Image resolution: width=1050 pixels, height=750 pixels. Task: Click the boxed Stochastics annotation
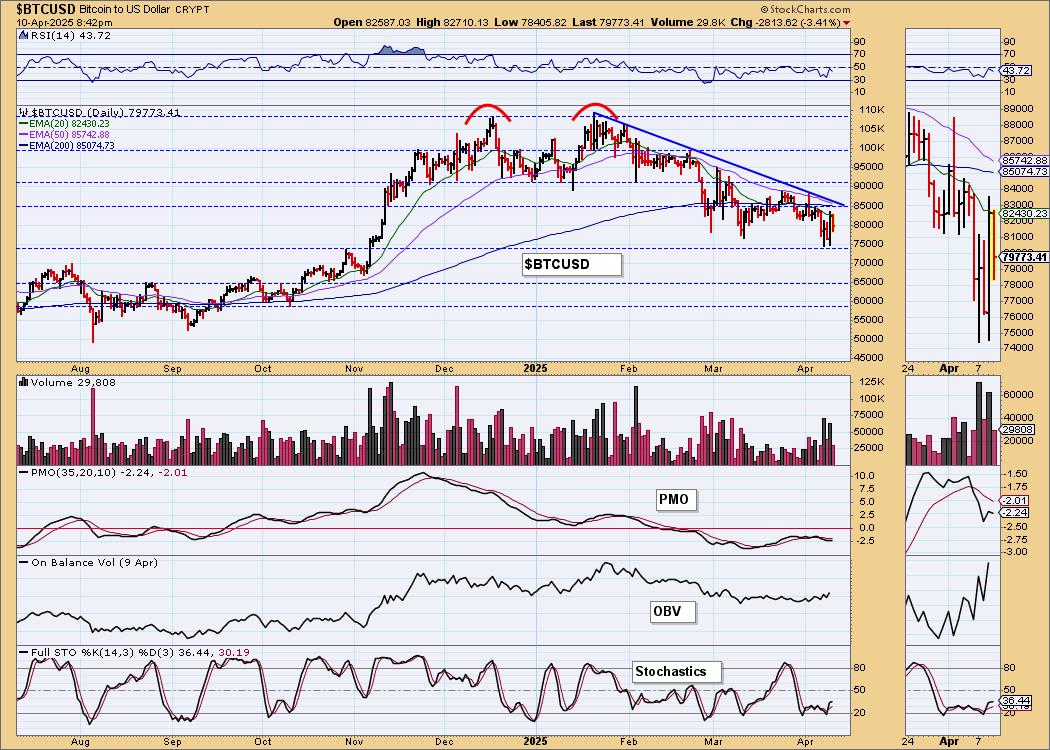click(676, 672)
